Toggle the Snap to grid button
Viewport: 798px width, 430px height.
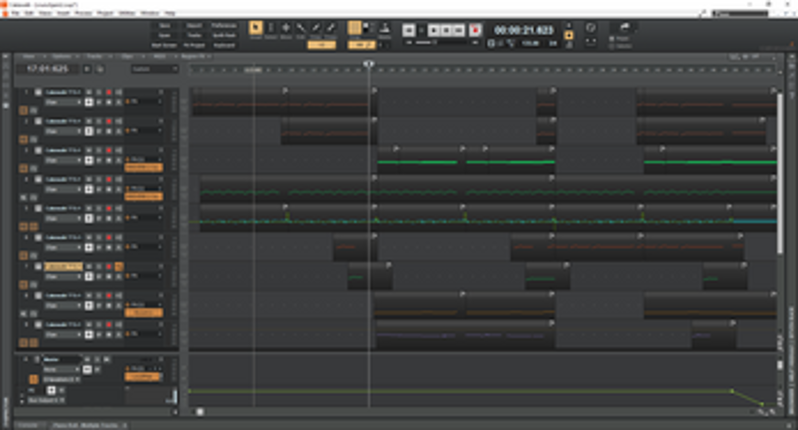(354, 28)
